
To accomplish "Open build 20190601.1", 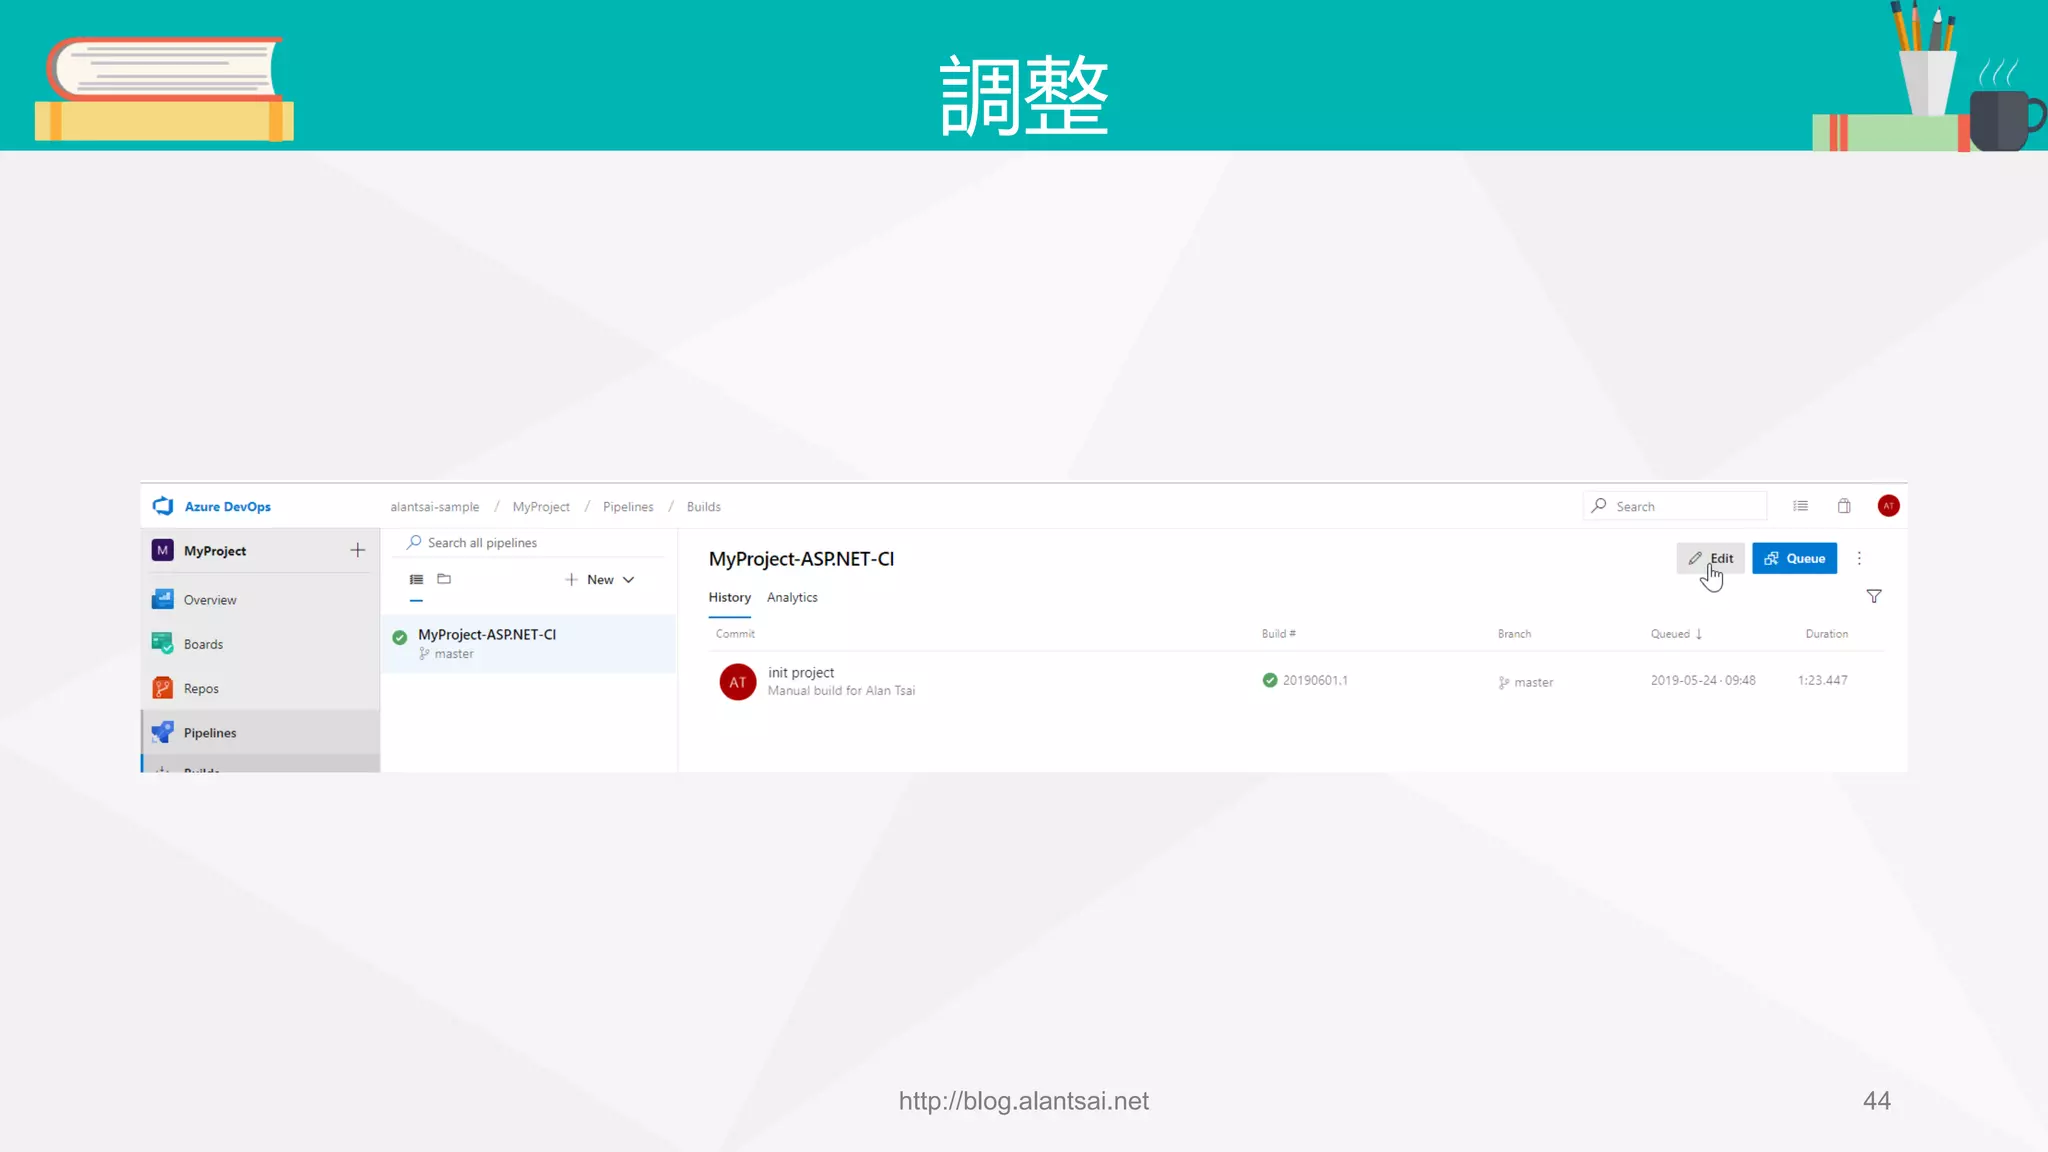I will [1315, 681].
